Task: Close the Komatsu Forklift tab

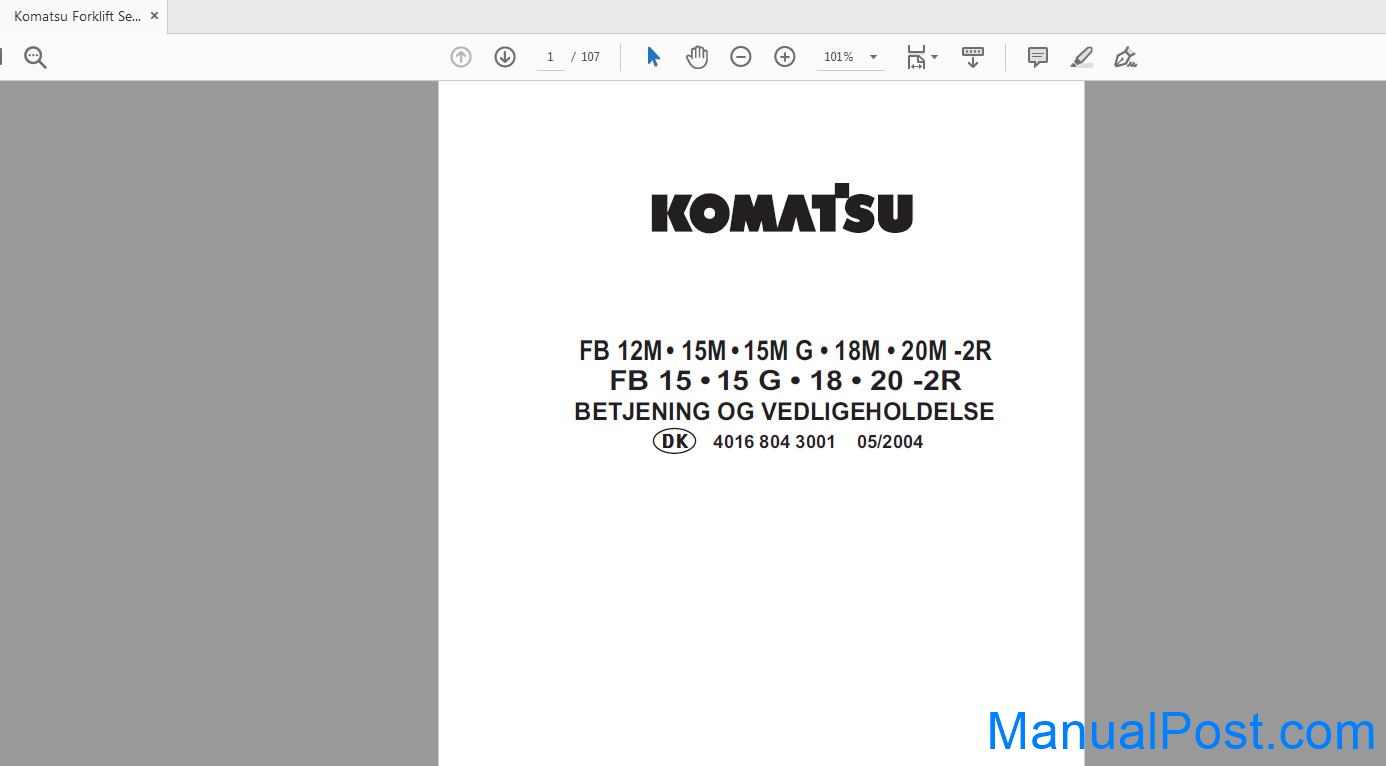Action: click(x=154, y=16)
